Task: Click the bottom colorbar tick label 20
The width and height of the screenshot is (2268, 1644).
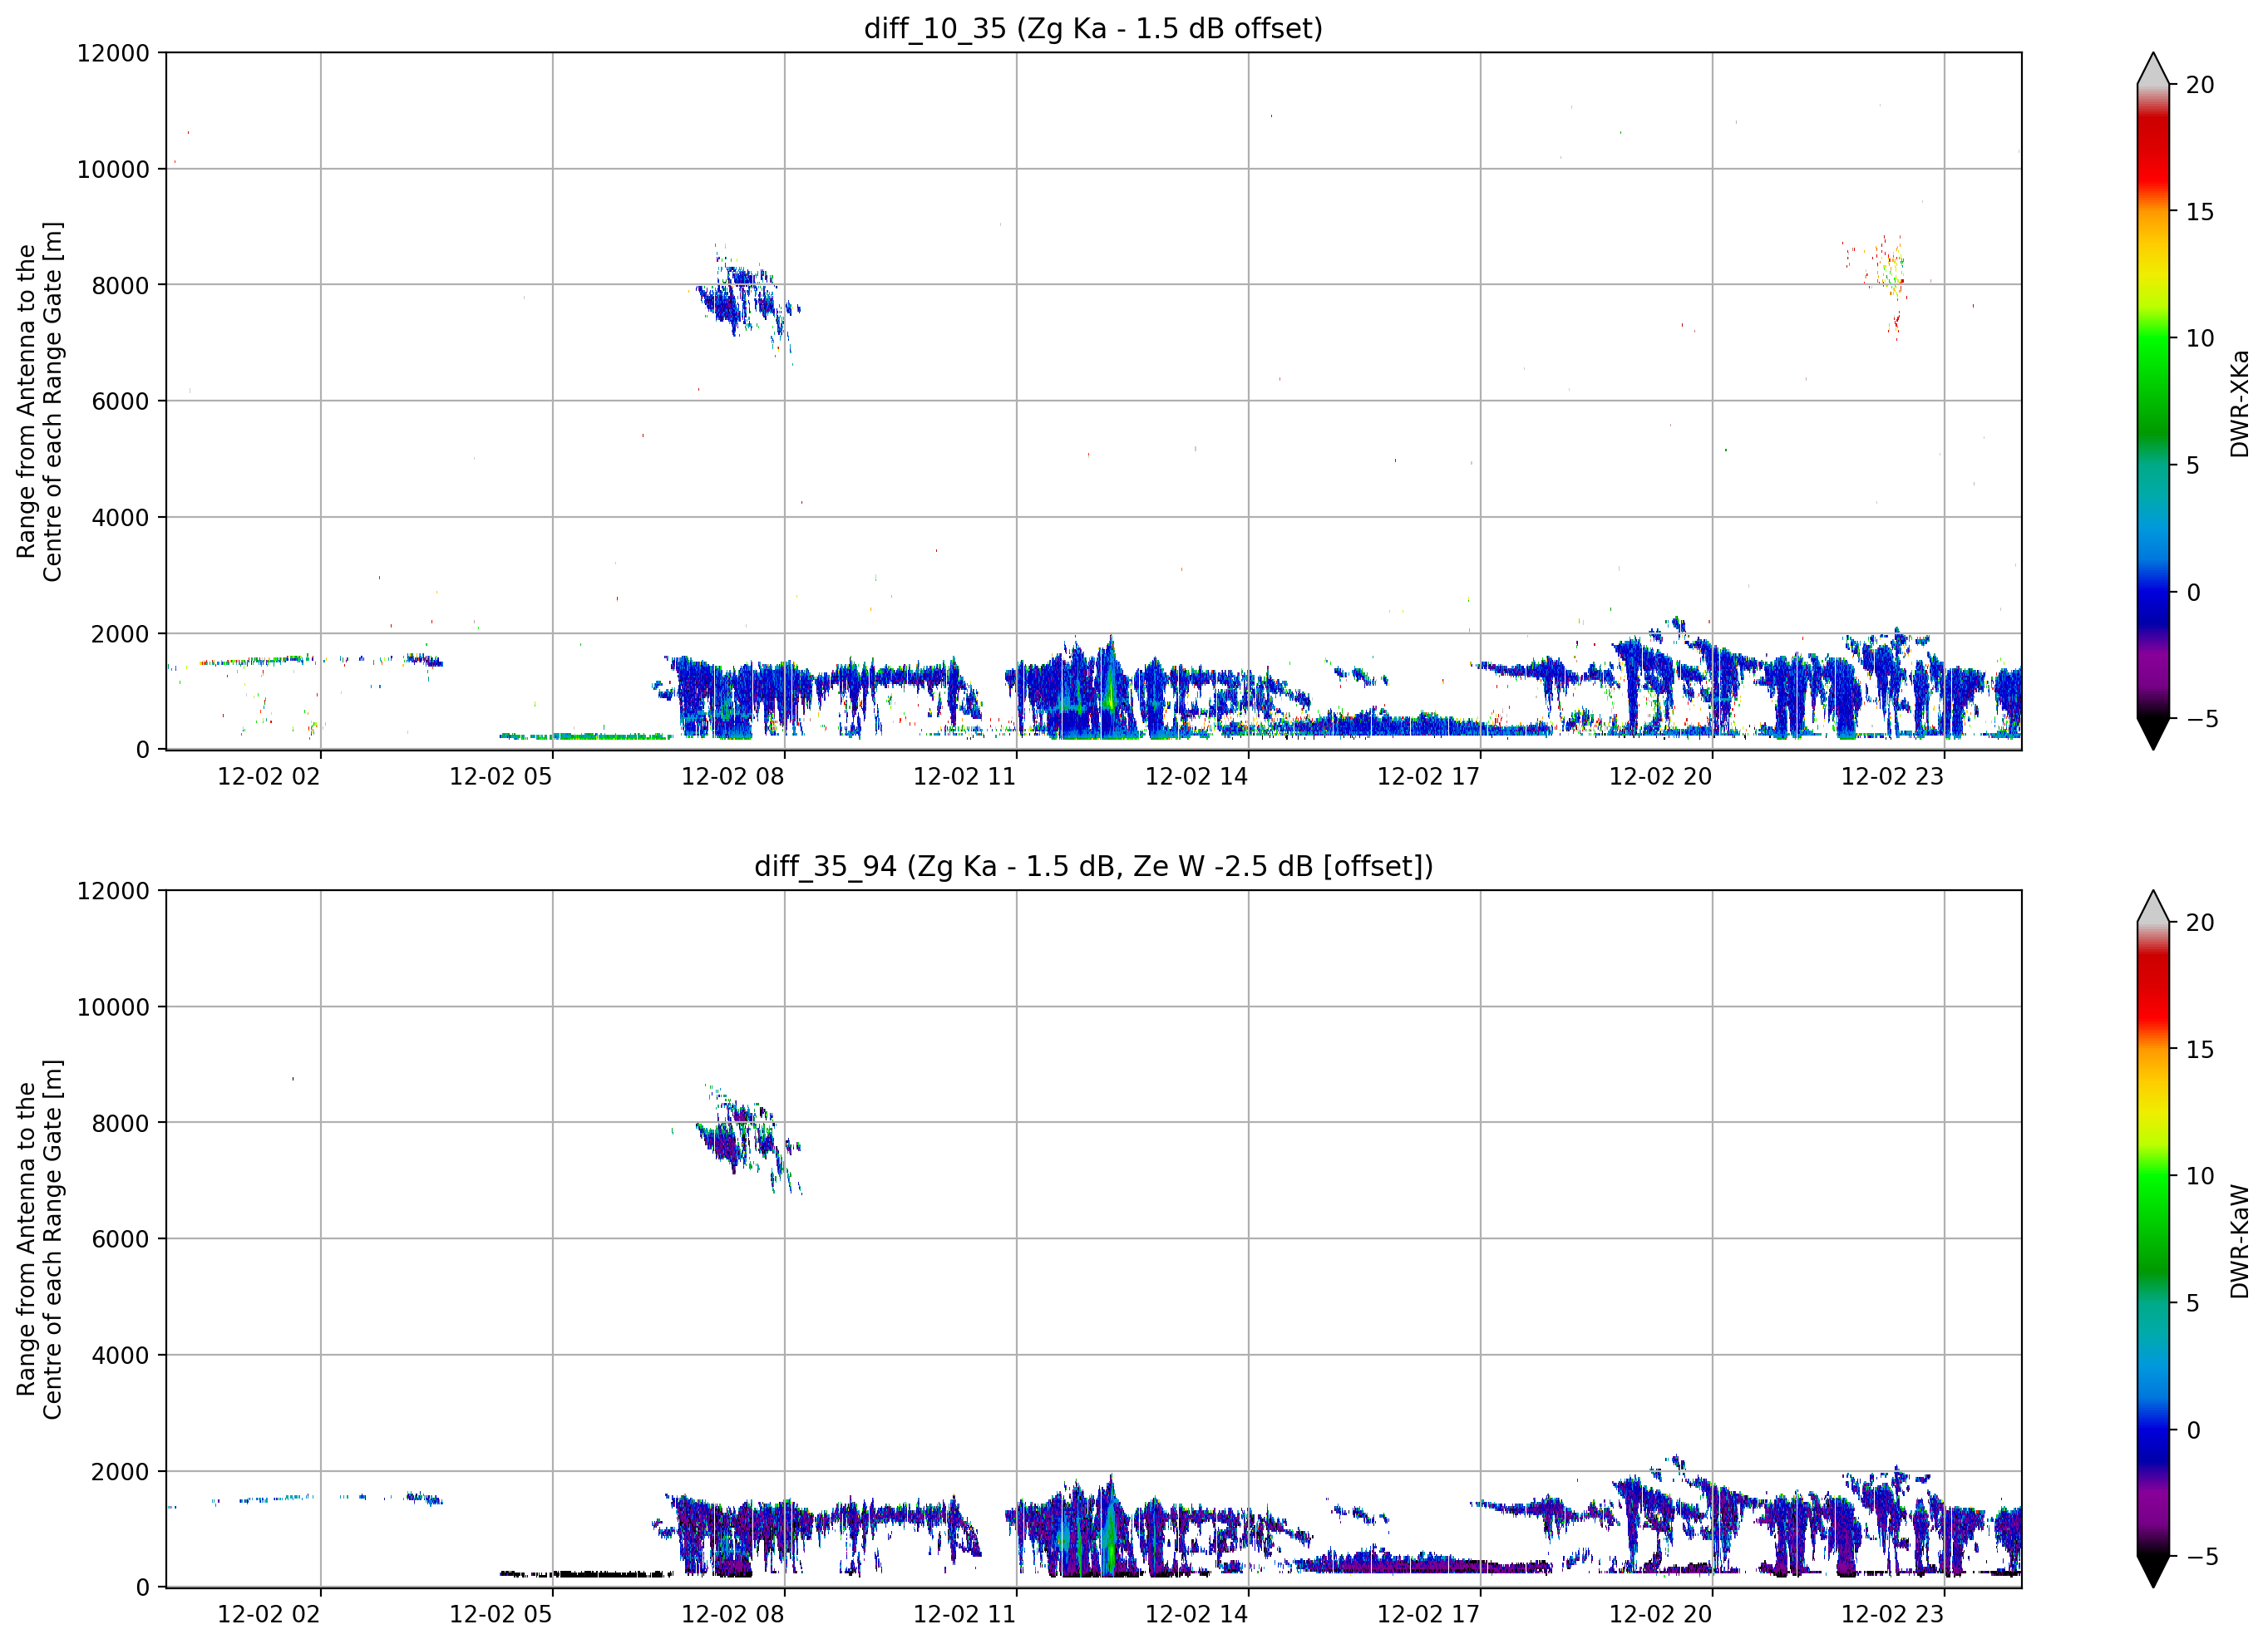Action: tap(2200, 923)
